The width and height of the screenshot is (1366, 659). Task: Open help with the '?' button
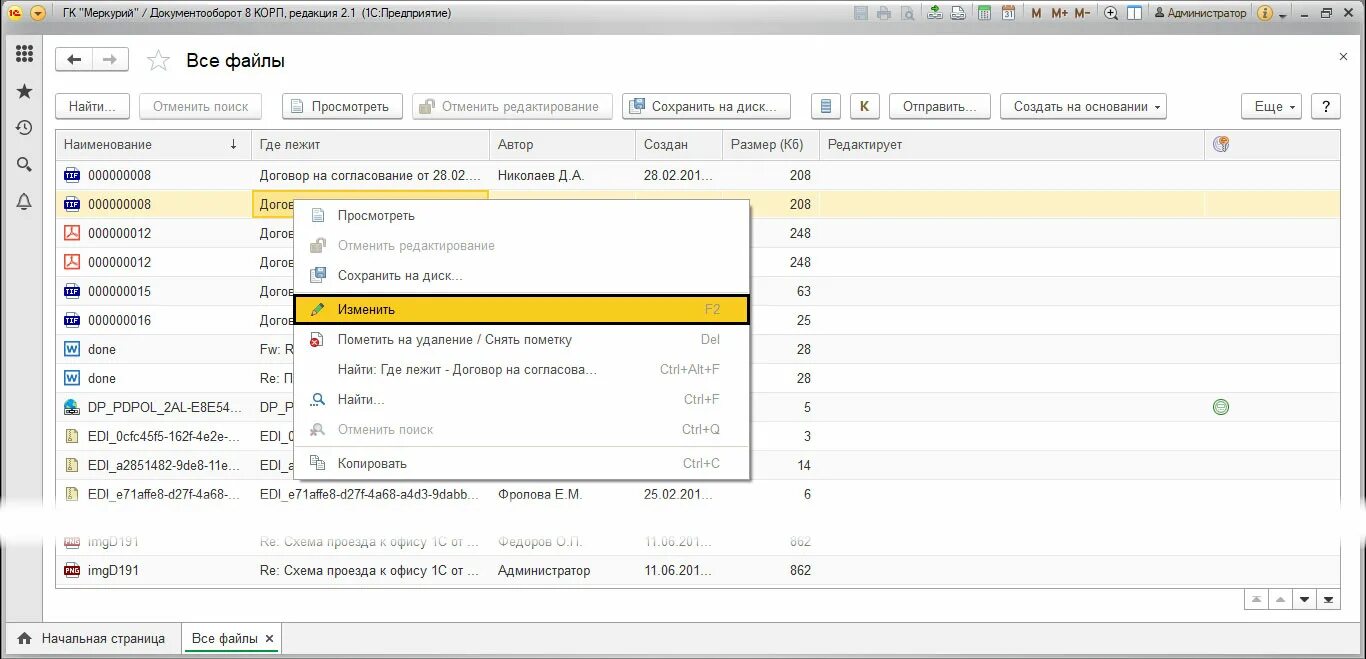(1325, 106)
